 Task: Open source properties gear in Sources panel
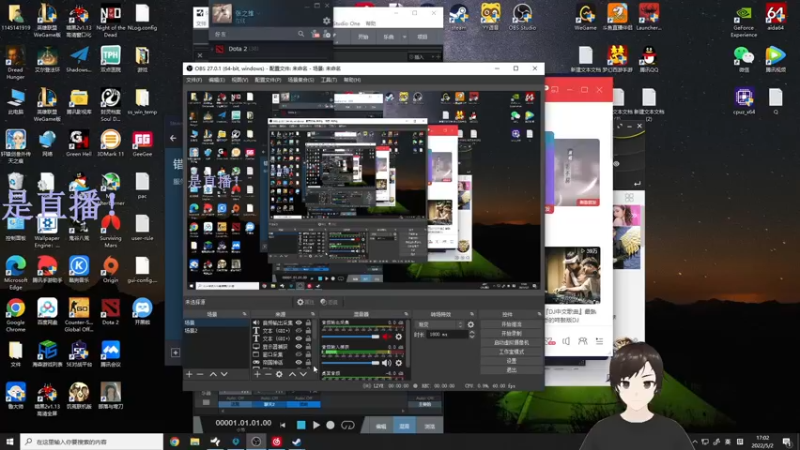point(279,374)
